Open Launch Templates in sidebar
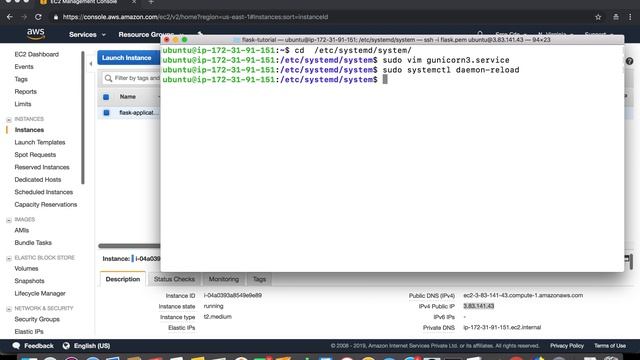The image size is (640, 360). [x=40, y=142]
